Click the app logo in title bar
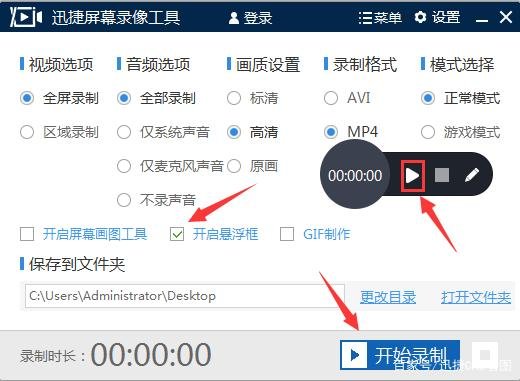 tap(26, 16)
